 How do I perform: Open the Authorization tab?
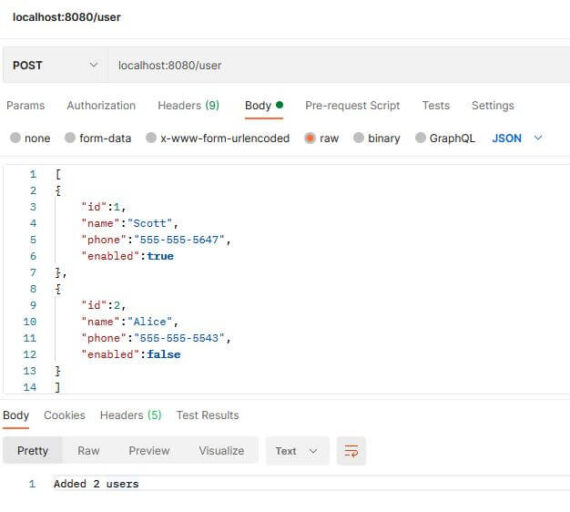coord(101,105)
